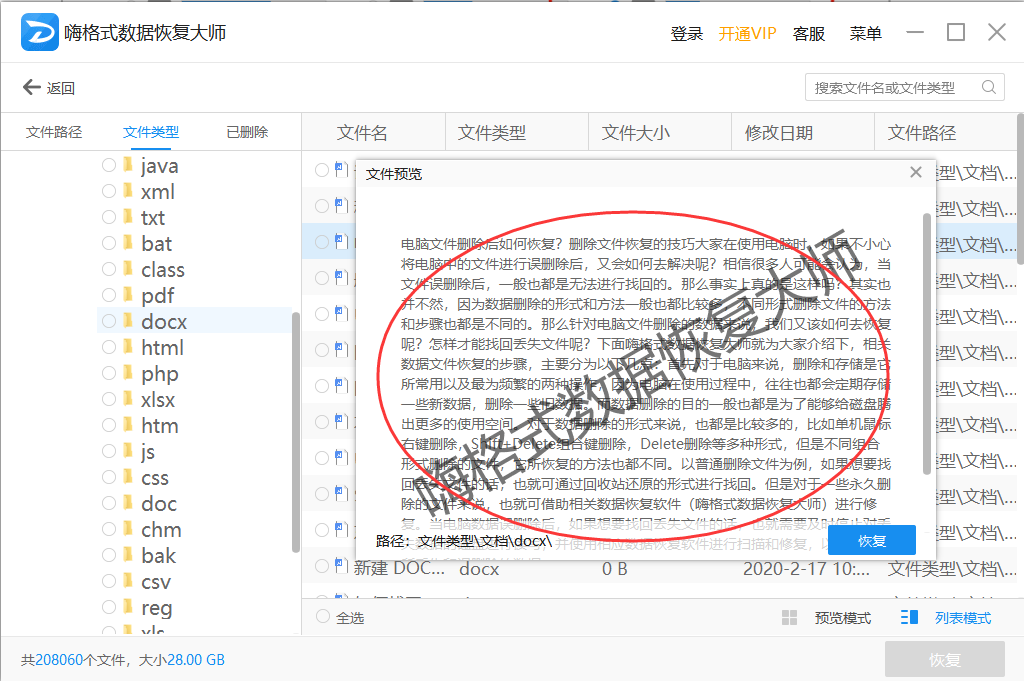
Task: Select the radio button for csv
Action: 109,581
